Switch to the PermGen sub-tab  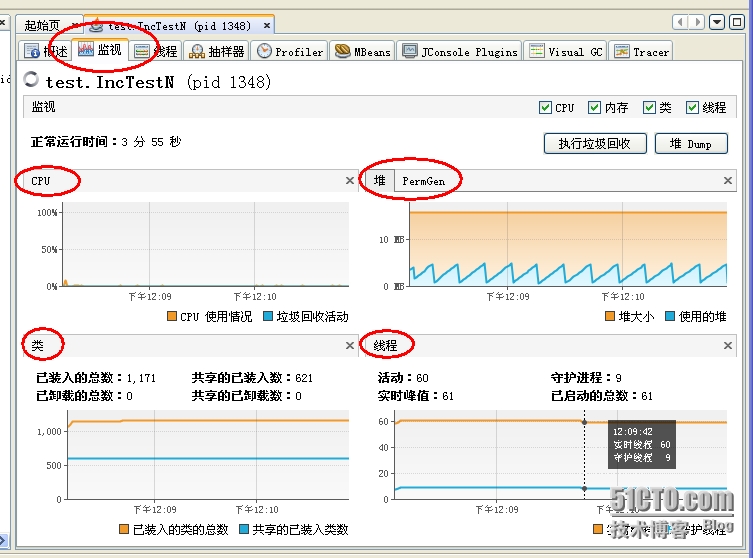(424, 181)
